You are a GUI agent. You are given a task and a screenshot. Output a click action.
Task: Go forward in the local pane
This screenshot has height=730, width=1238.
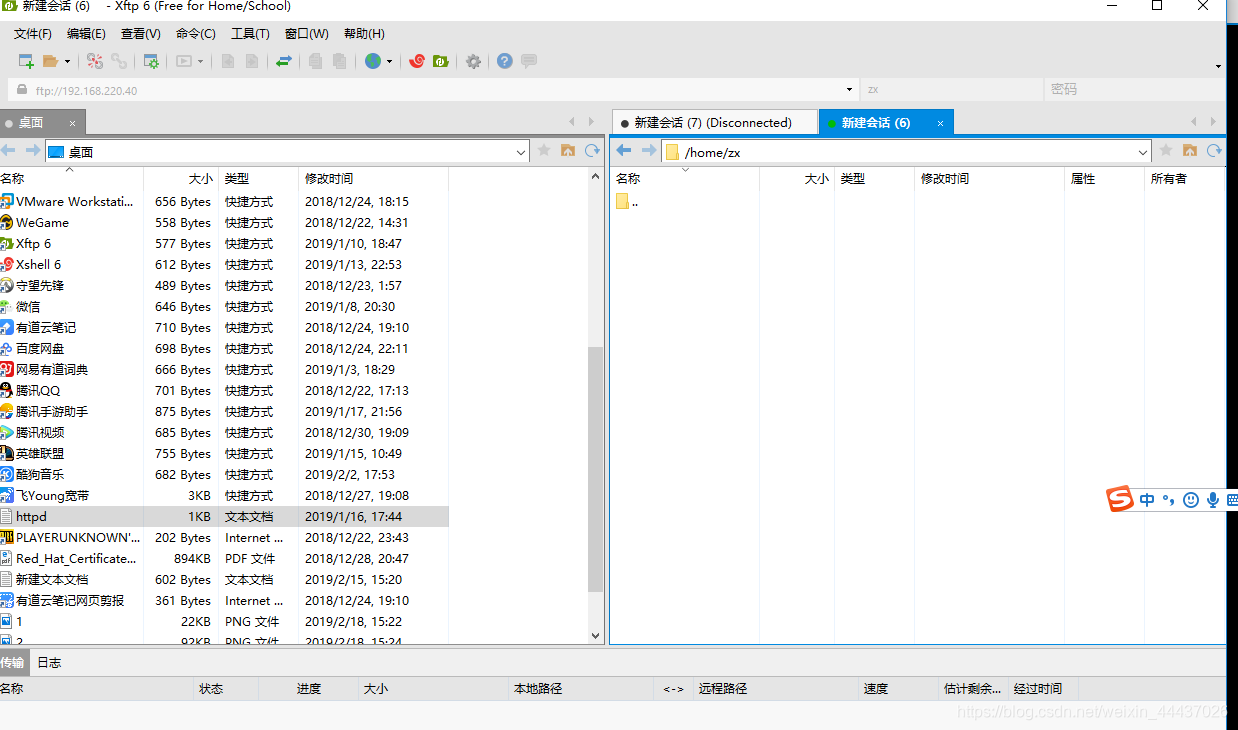coord(32,151)
